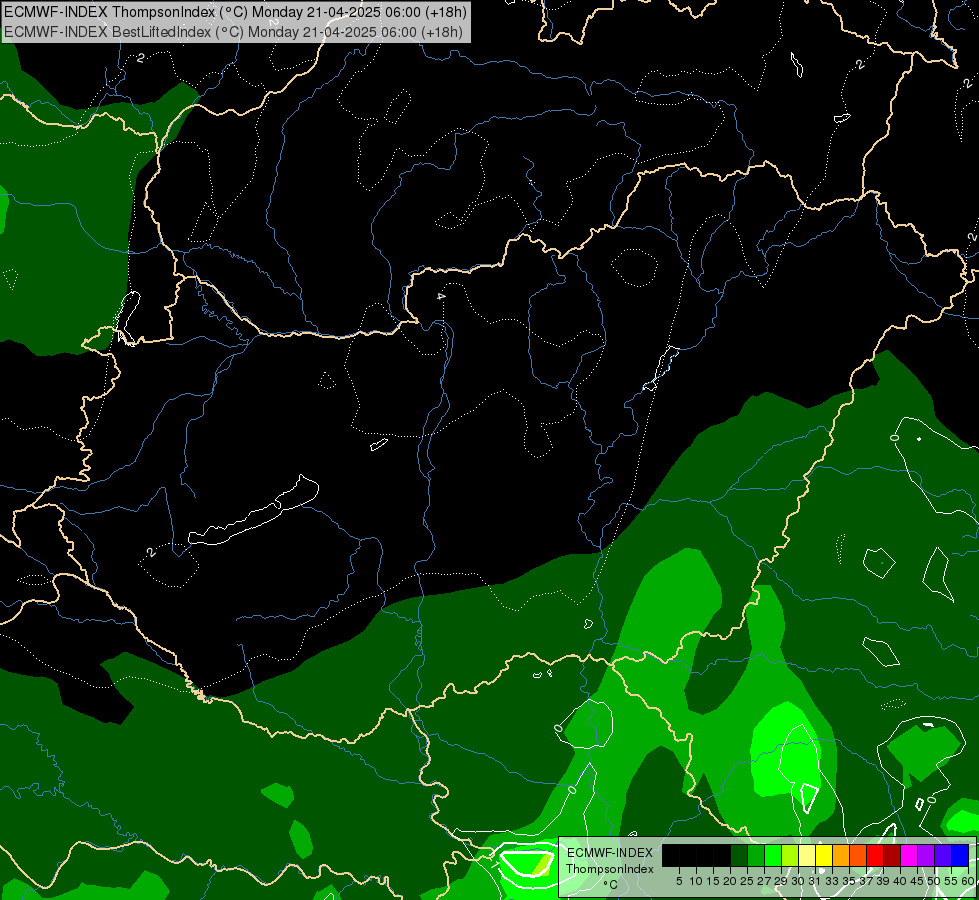This screenshot has width=979, height=900.
Task: Click the magenta 40–45 legend swatch
Action: tap(910, 855)
